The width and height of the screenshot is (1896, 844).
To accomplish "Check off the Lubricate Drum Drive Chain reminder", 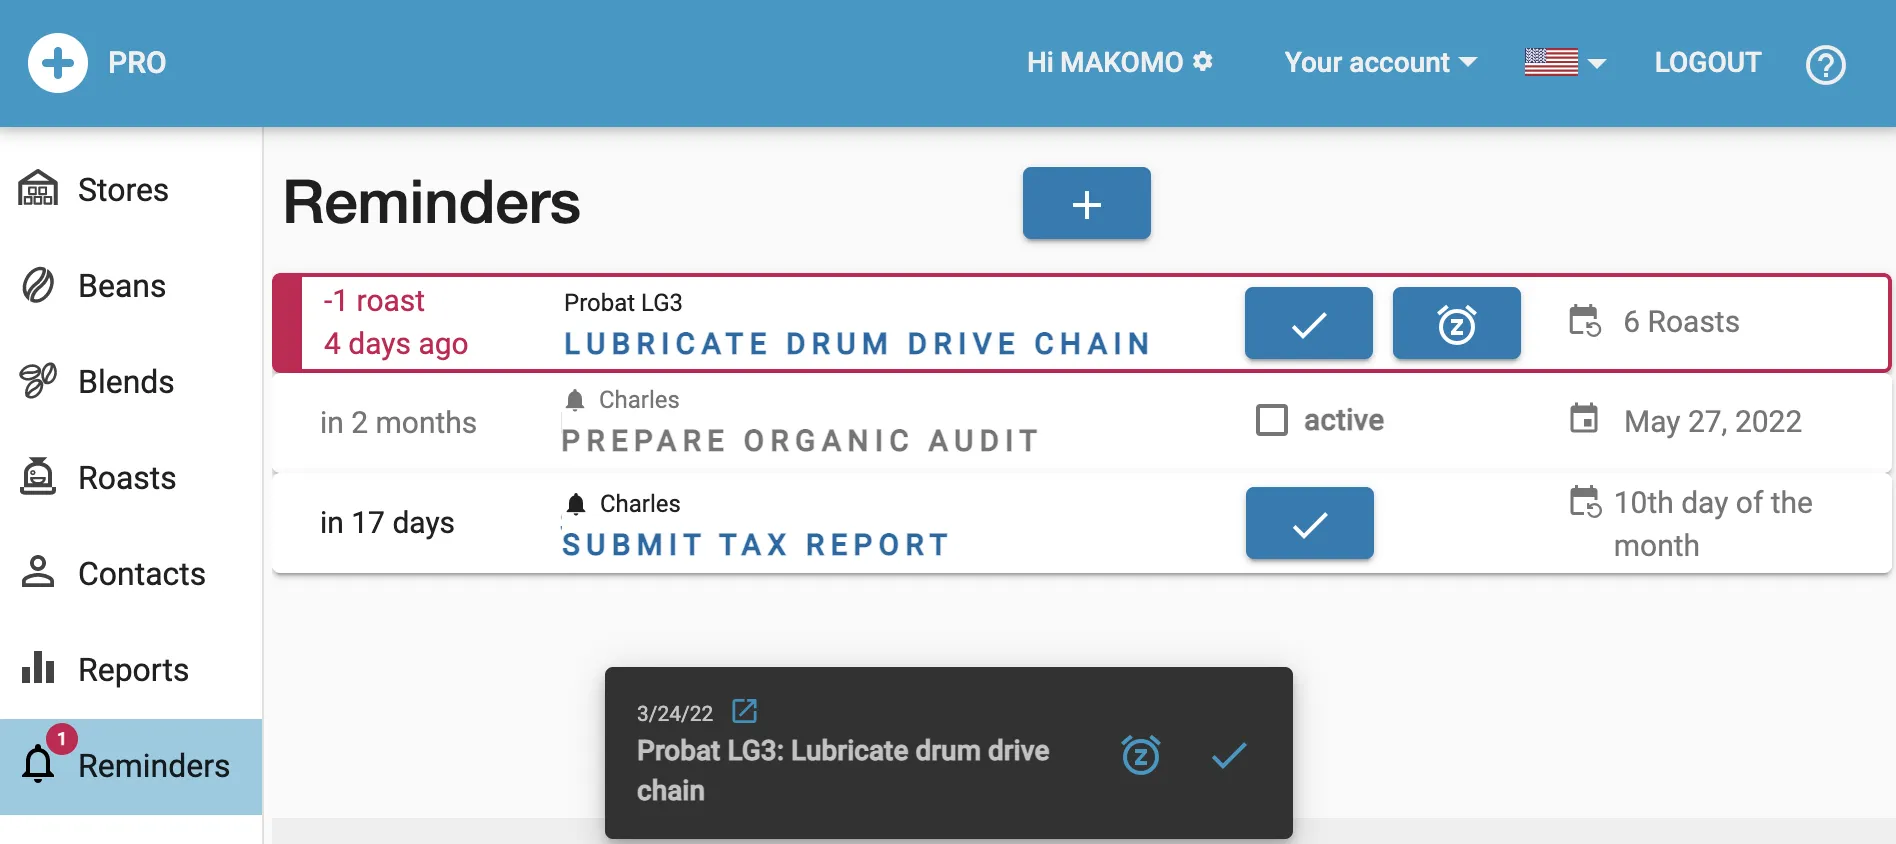I will click(x=1308, y=324).
